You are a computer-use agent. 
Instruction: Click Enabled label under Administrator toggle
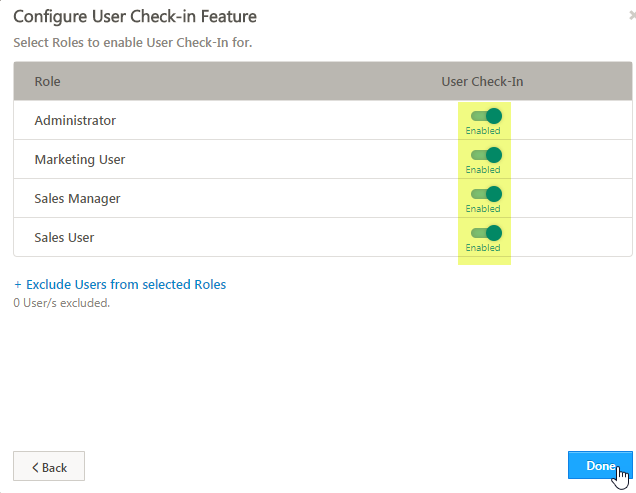point(483,131)
